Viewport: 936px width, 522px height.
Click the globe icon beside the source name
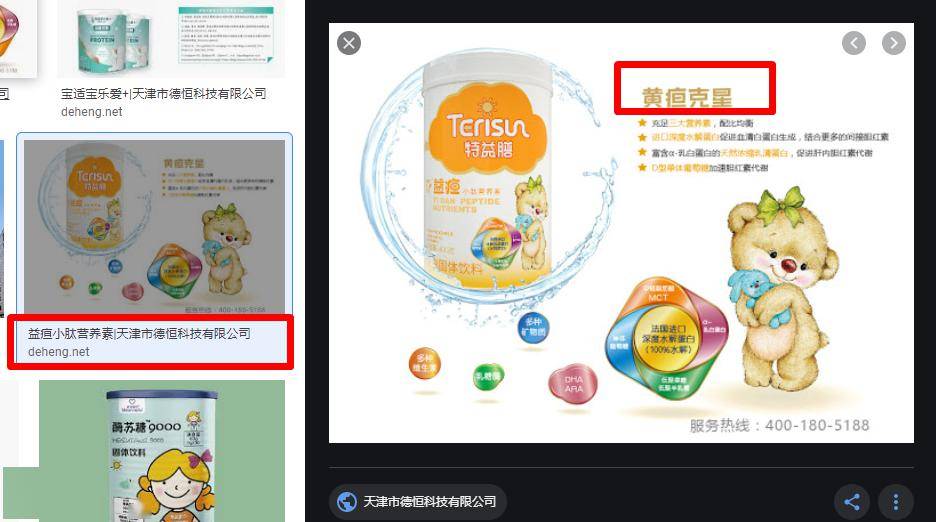pos(347,502)
